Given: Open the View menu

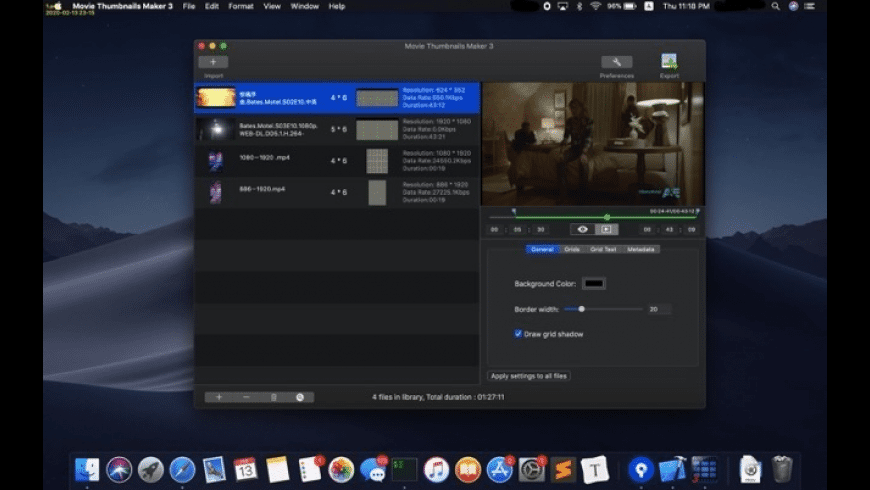Looking at the screenshot, I should [x=272, y=6].
